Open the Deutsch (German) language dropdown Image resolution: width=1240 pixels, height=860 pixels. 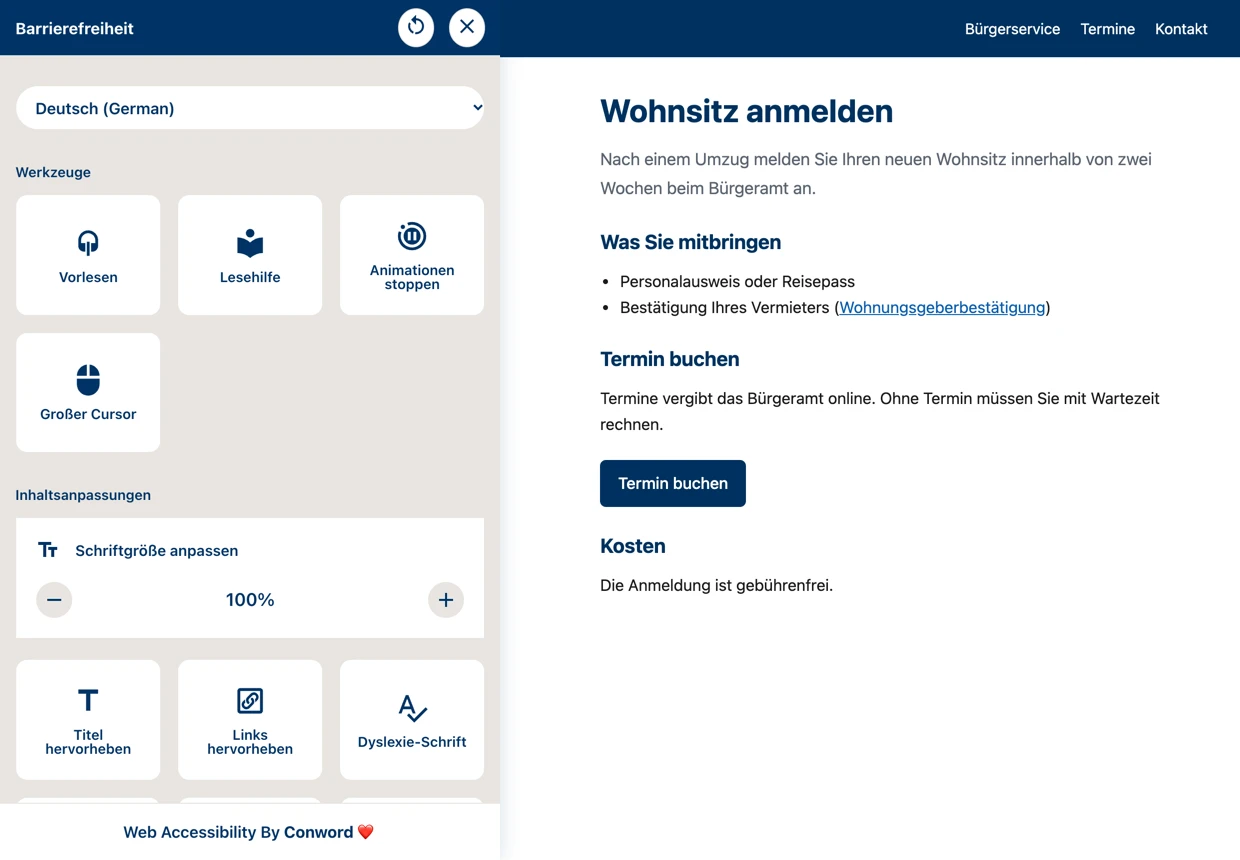pyautogui.click(x=250, y=108)
